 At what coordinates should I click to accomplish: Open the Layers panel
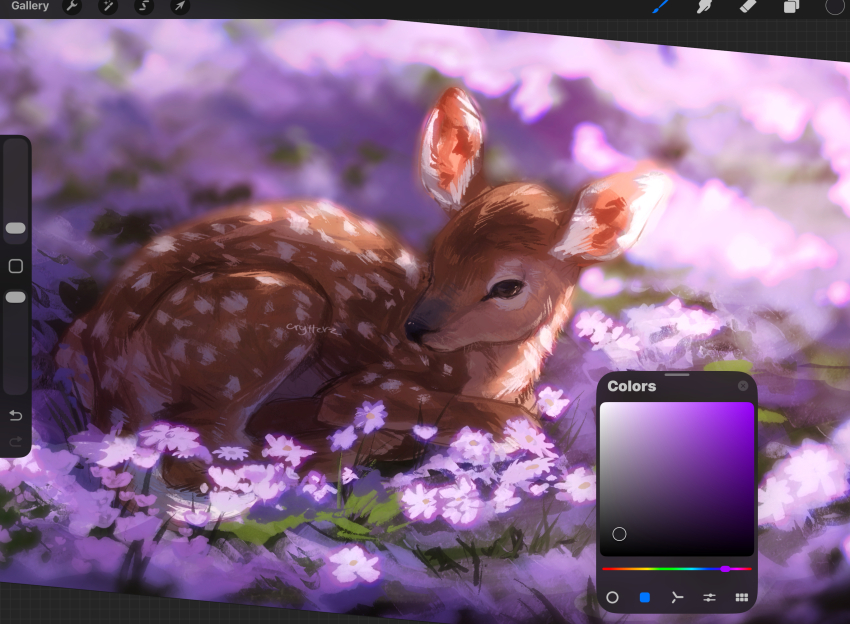(x=792, y=8)
